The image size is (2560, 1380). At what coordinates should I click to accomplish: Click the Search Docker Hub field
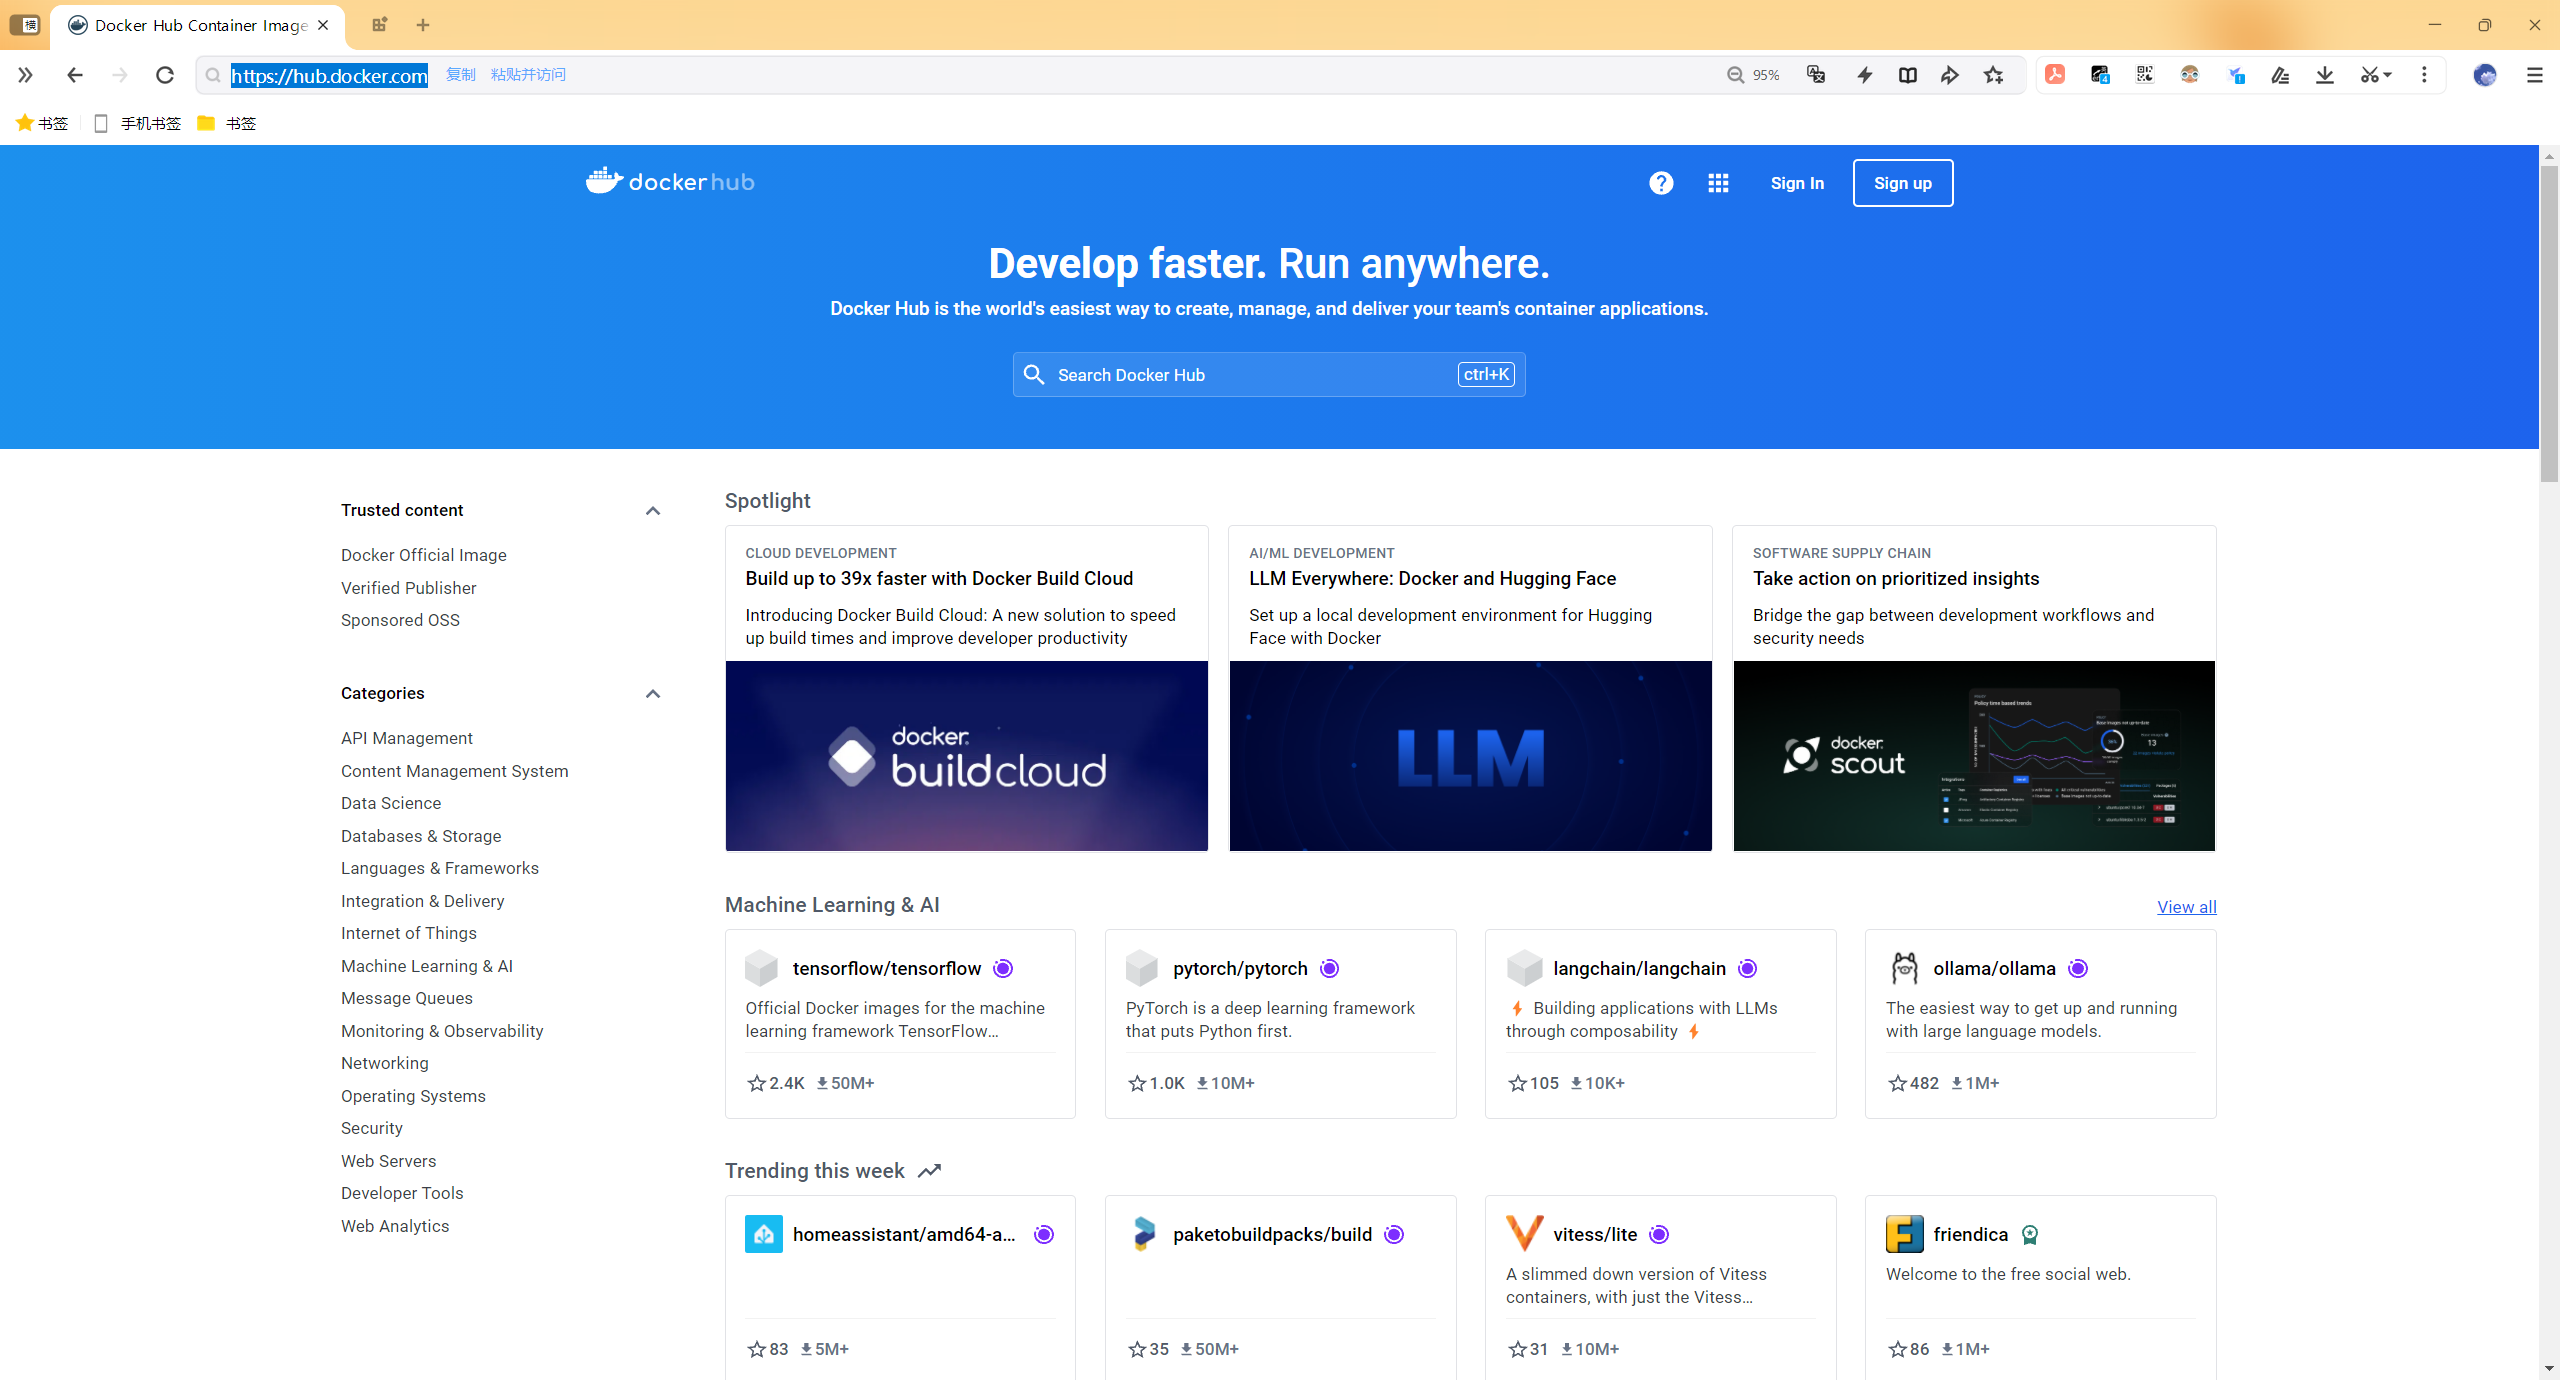[1269, 374]
